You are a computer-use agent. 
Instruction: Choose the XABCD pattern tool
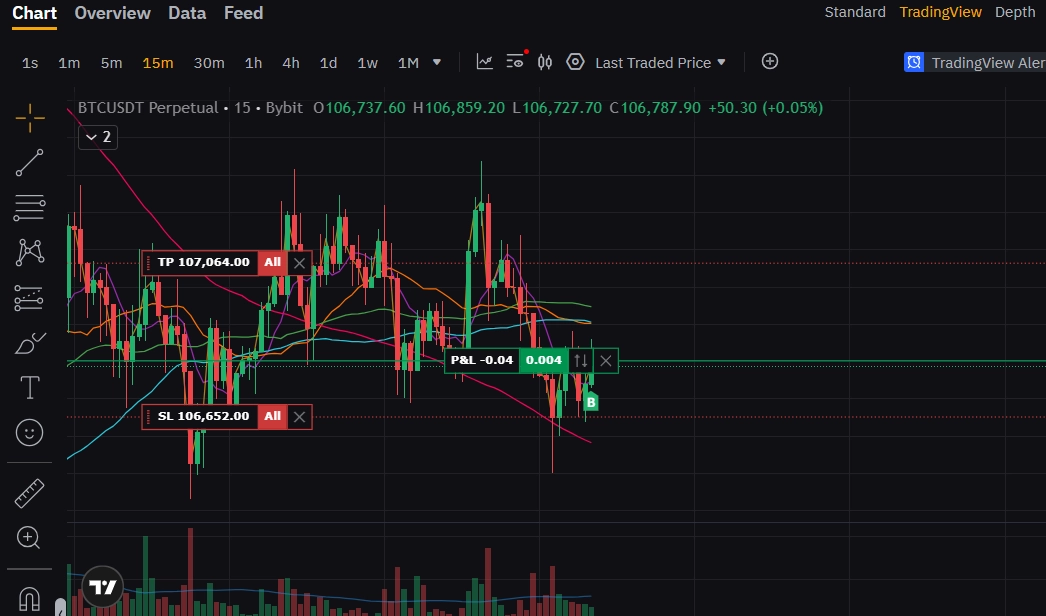29,252
